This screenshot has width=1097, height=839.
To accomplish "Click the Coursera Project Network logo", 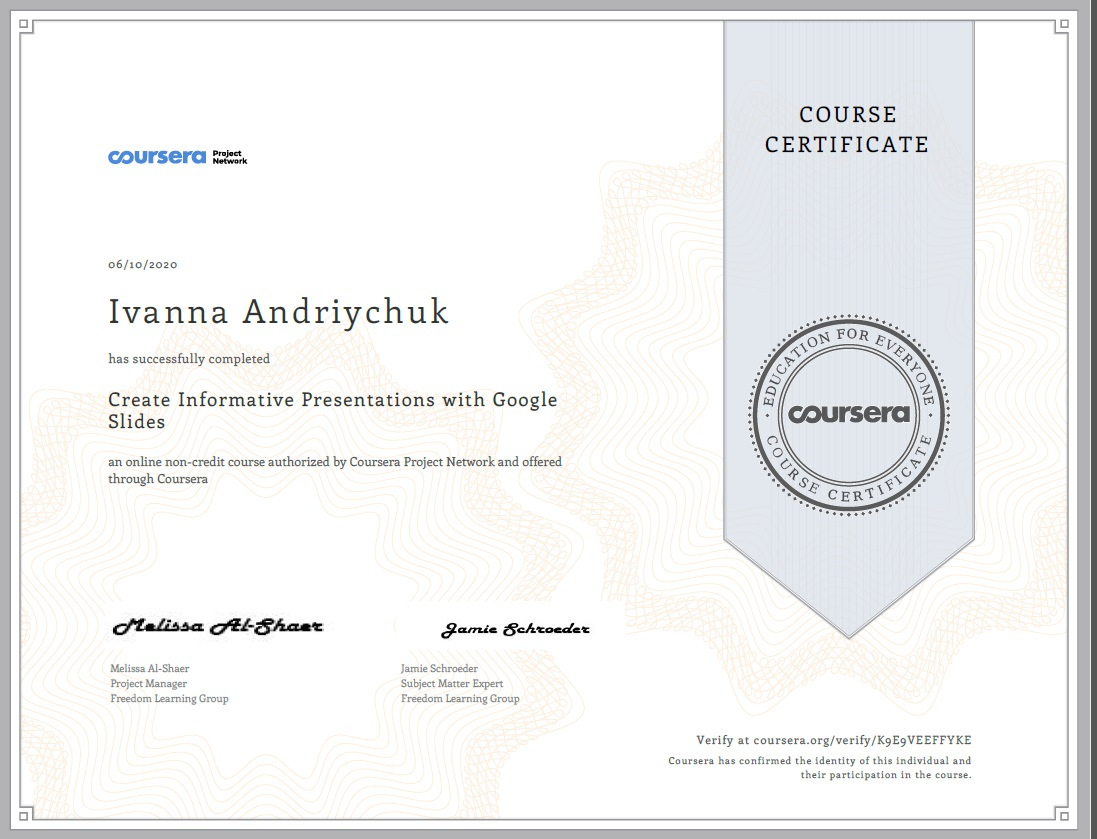I will (x=177, y=157).
